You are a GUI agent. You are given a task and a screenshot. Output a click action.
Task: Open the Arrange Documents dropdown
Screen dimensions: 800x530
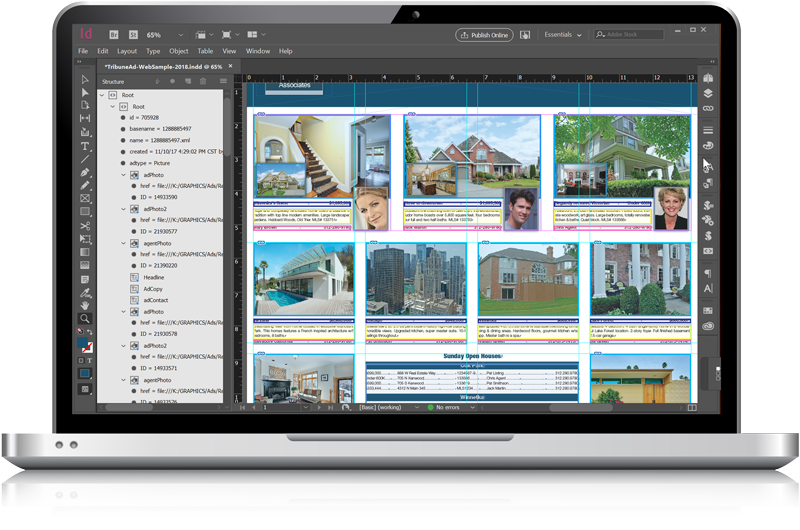coord(257,35)
